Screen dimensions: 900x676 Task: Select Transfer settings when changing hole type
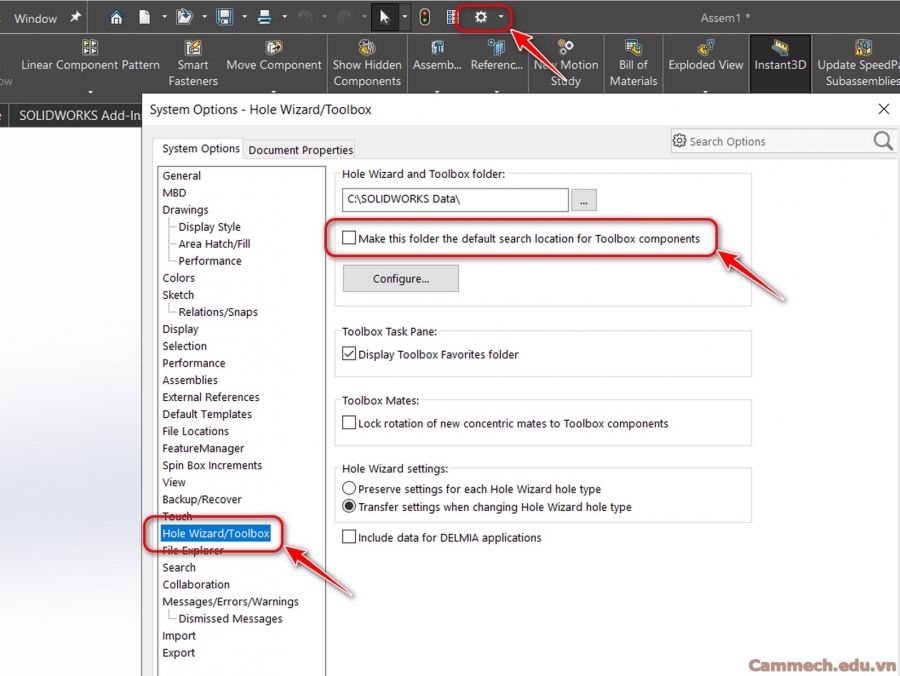click(x=349, y=507)
